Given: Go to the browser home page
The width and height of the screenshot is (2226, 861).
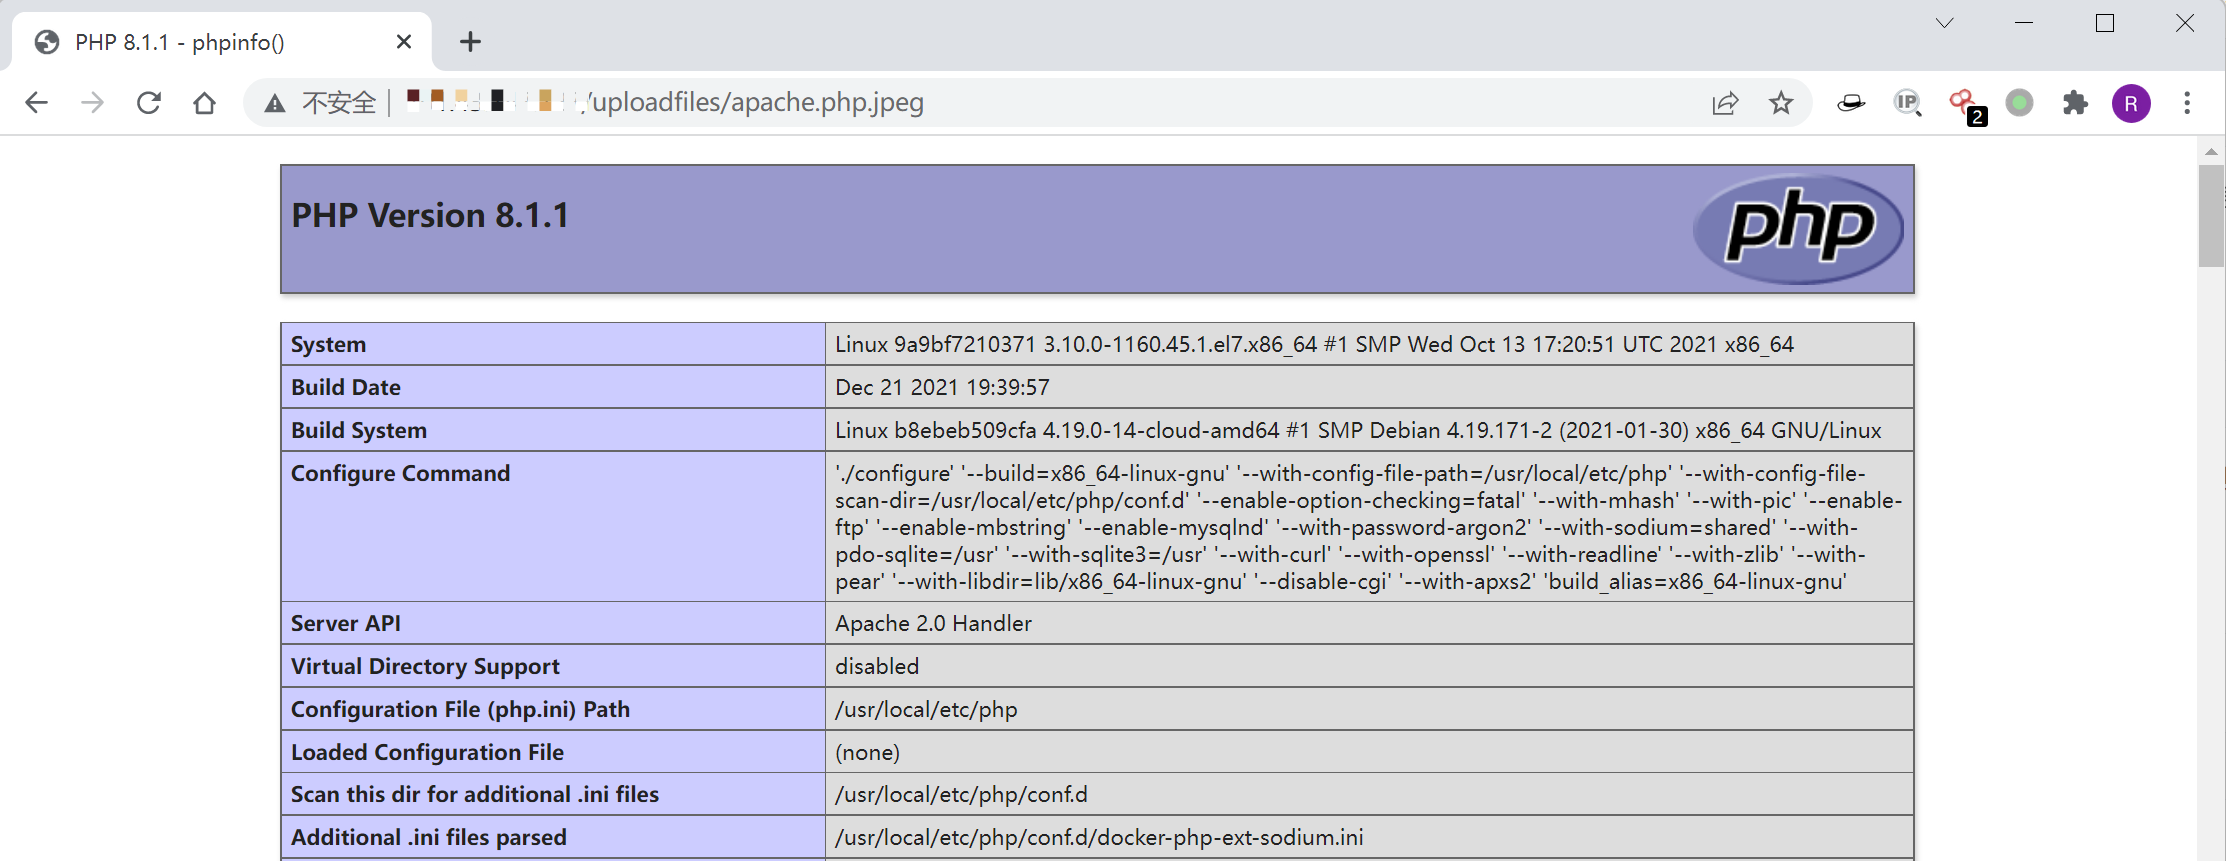Looking at the screenshot, I should click(x=205, y=103).
